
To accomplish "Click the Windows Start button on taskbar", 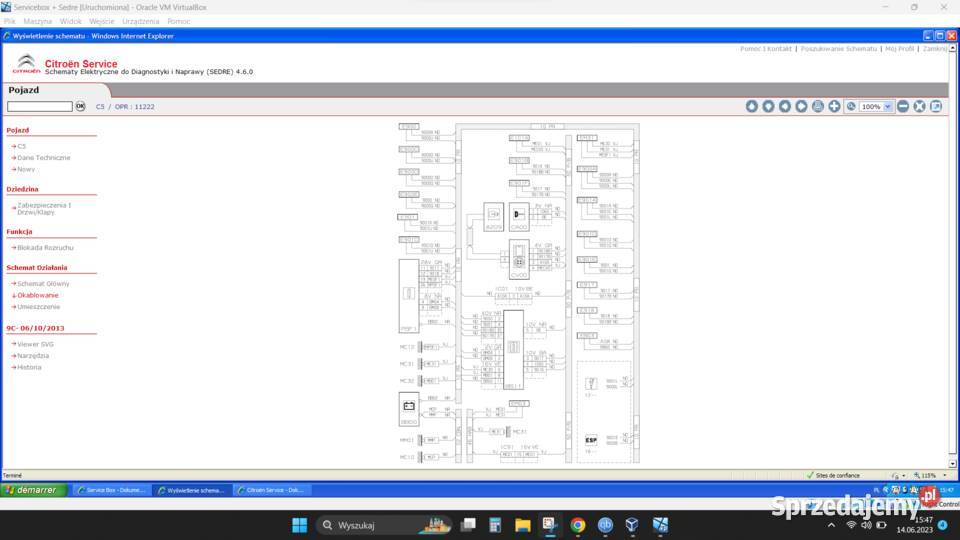I will tap(299, 525).
